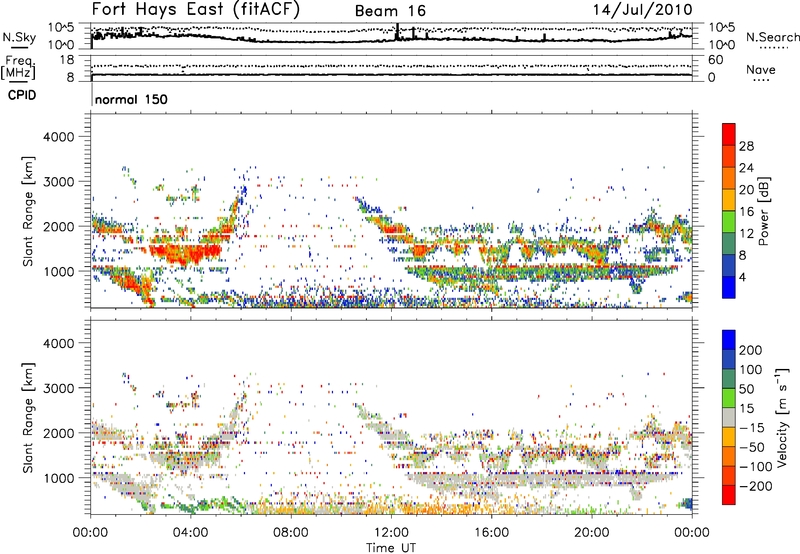This screenshot has width=800, height=554.
Task: Click the 'Time UT' axis title
Action: [x=391, y=547]
